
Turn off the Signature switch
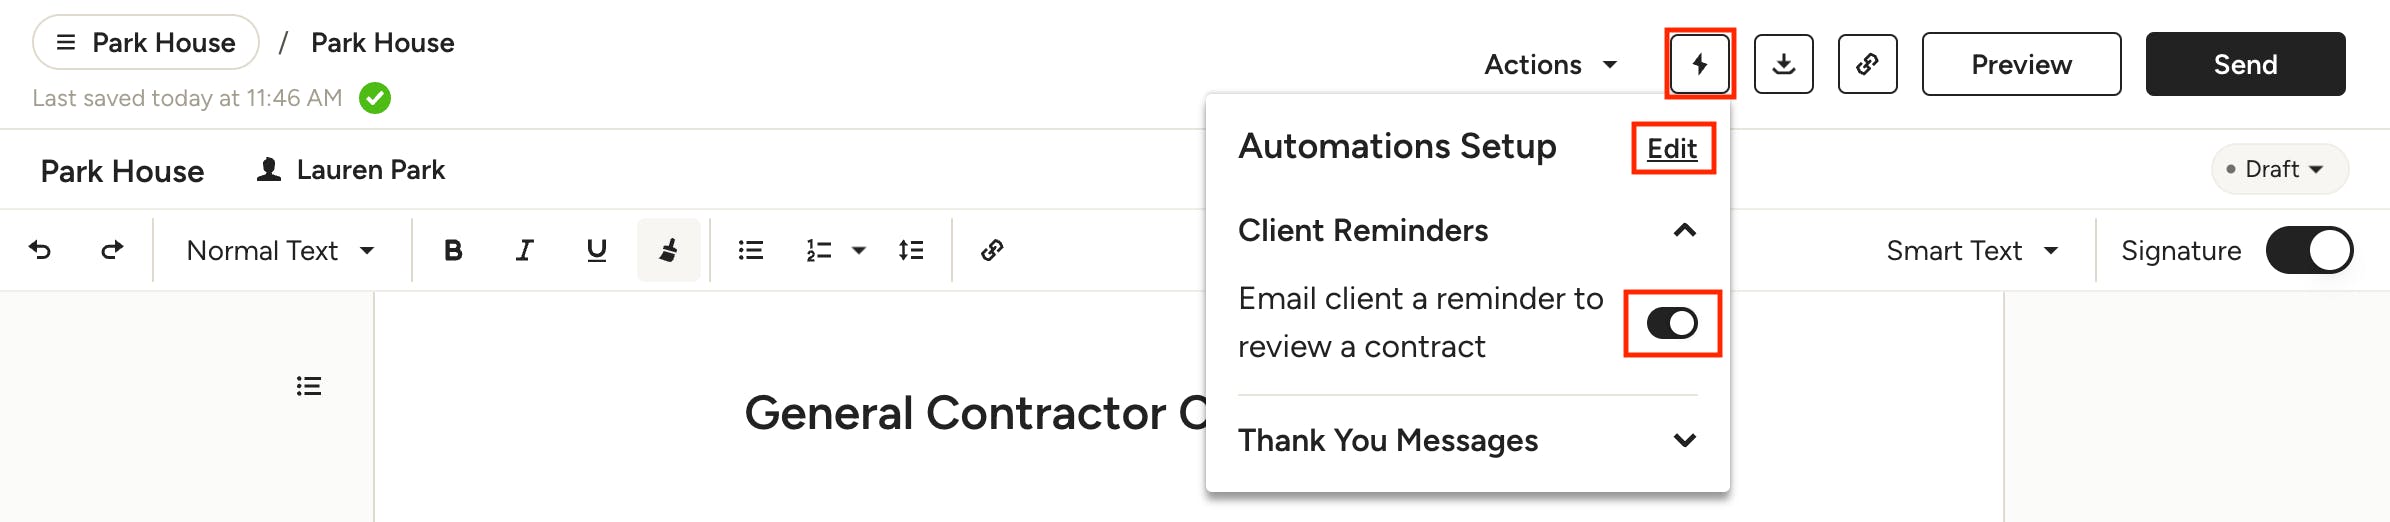coord(2308,250)
